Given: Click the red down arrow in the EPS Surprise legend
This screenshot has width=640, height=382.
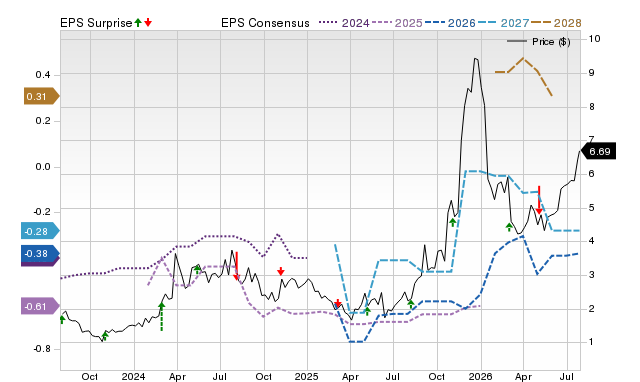Looking at the screenshot, I should 148,23.
